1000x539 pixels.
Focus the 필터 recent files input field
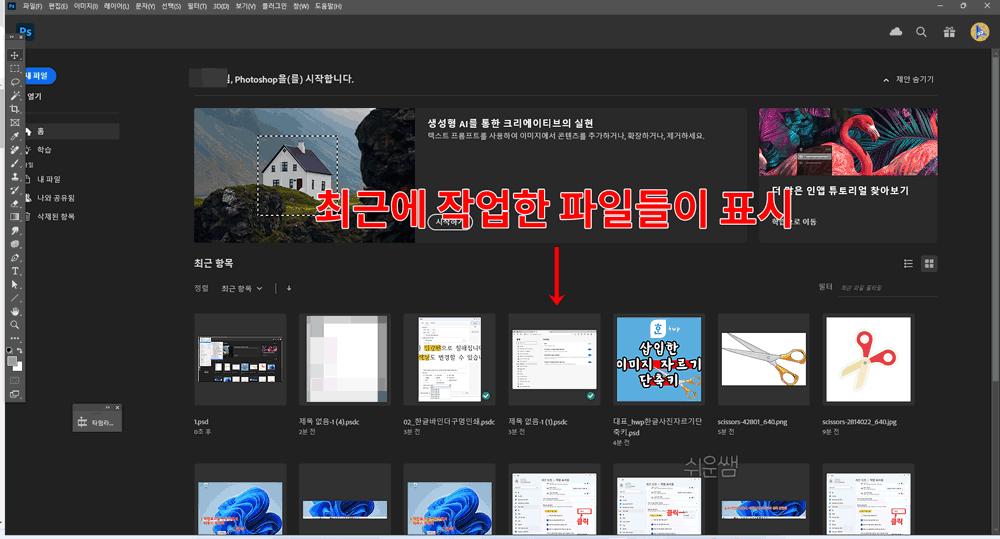tap(888, 288)
